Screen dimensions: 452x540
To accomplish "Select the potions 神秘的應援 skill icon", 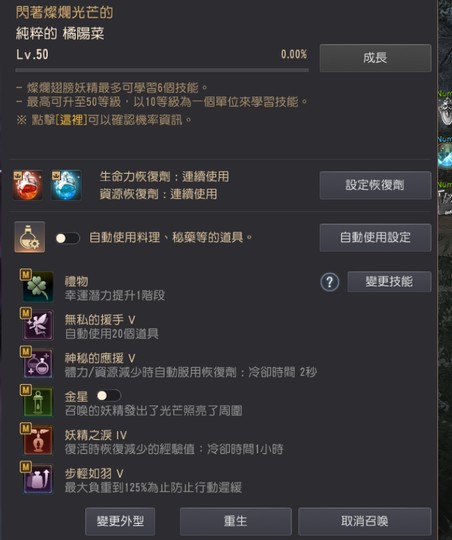I will (x=38, y=363).
